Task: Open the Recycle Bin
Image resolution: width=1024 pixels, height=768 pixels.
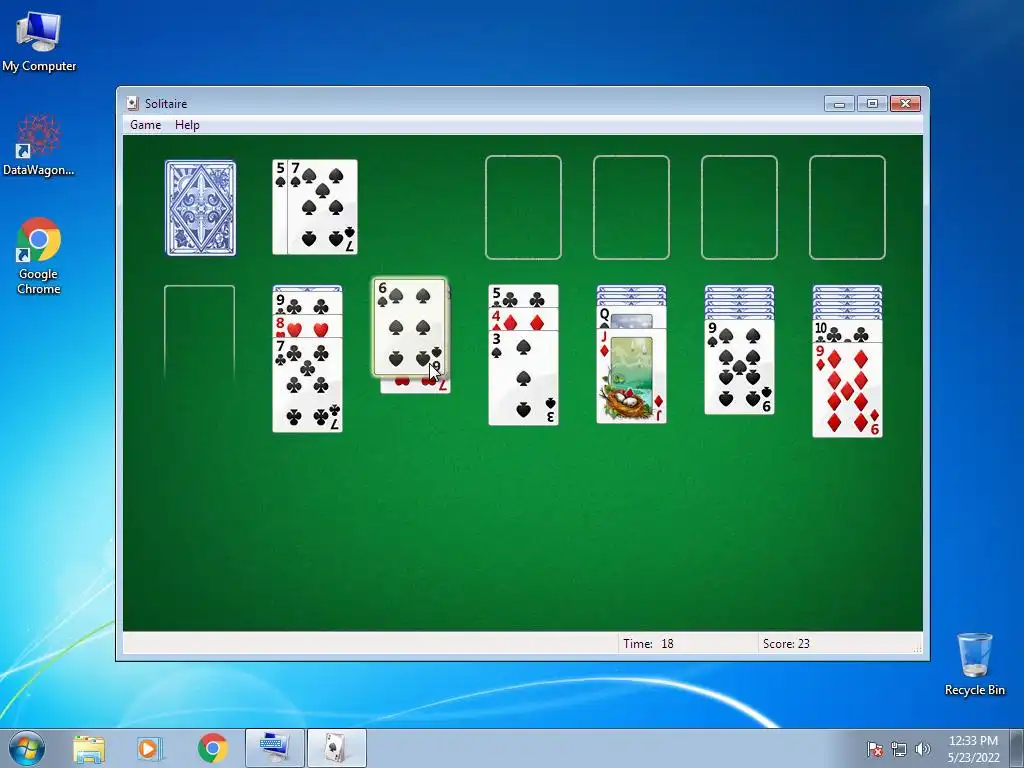Action: (974, 664)
